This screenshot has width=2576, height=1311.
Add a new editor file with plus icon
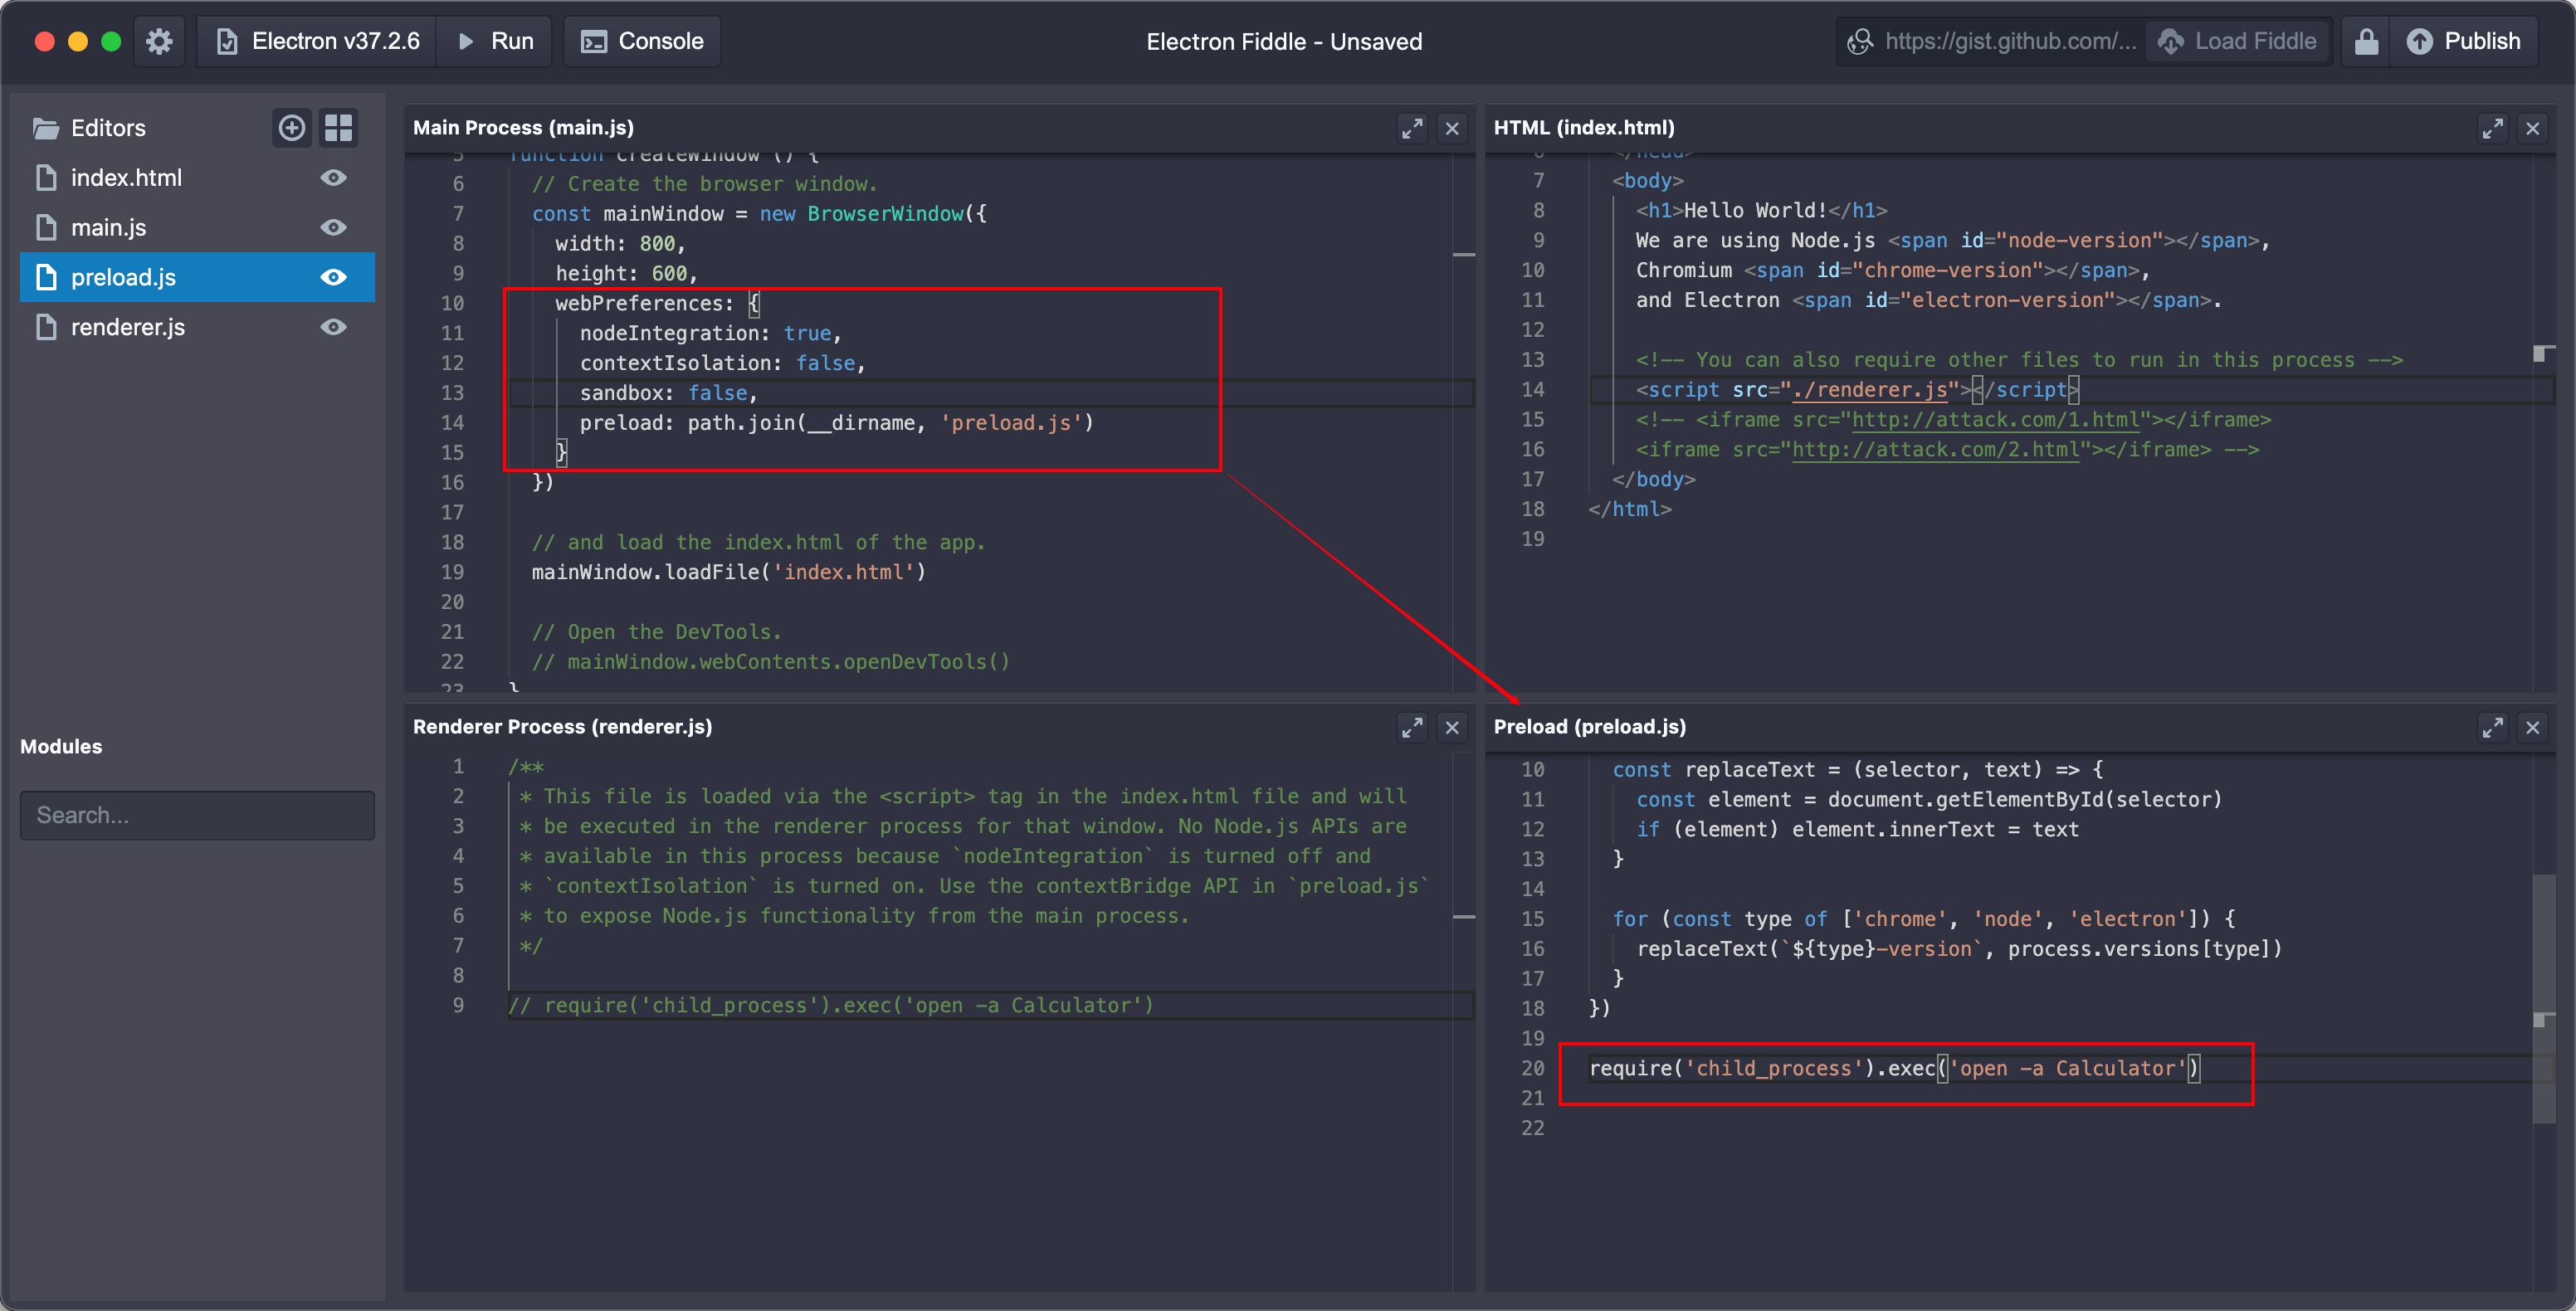[292, 128]
